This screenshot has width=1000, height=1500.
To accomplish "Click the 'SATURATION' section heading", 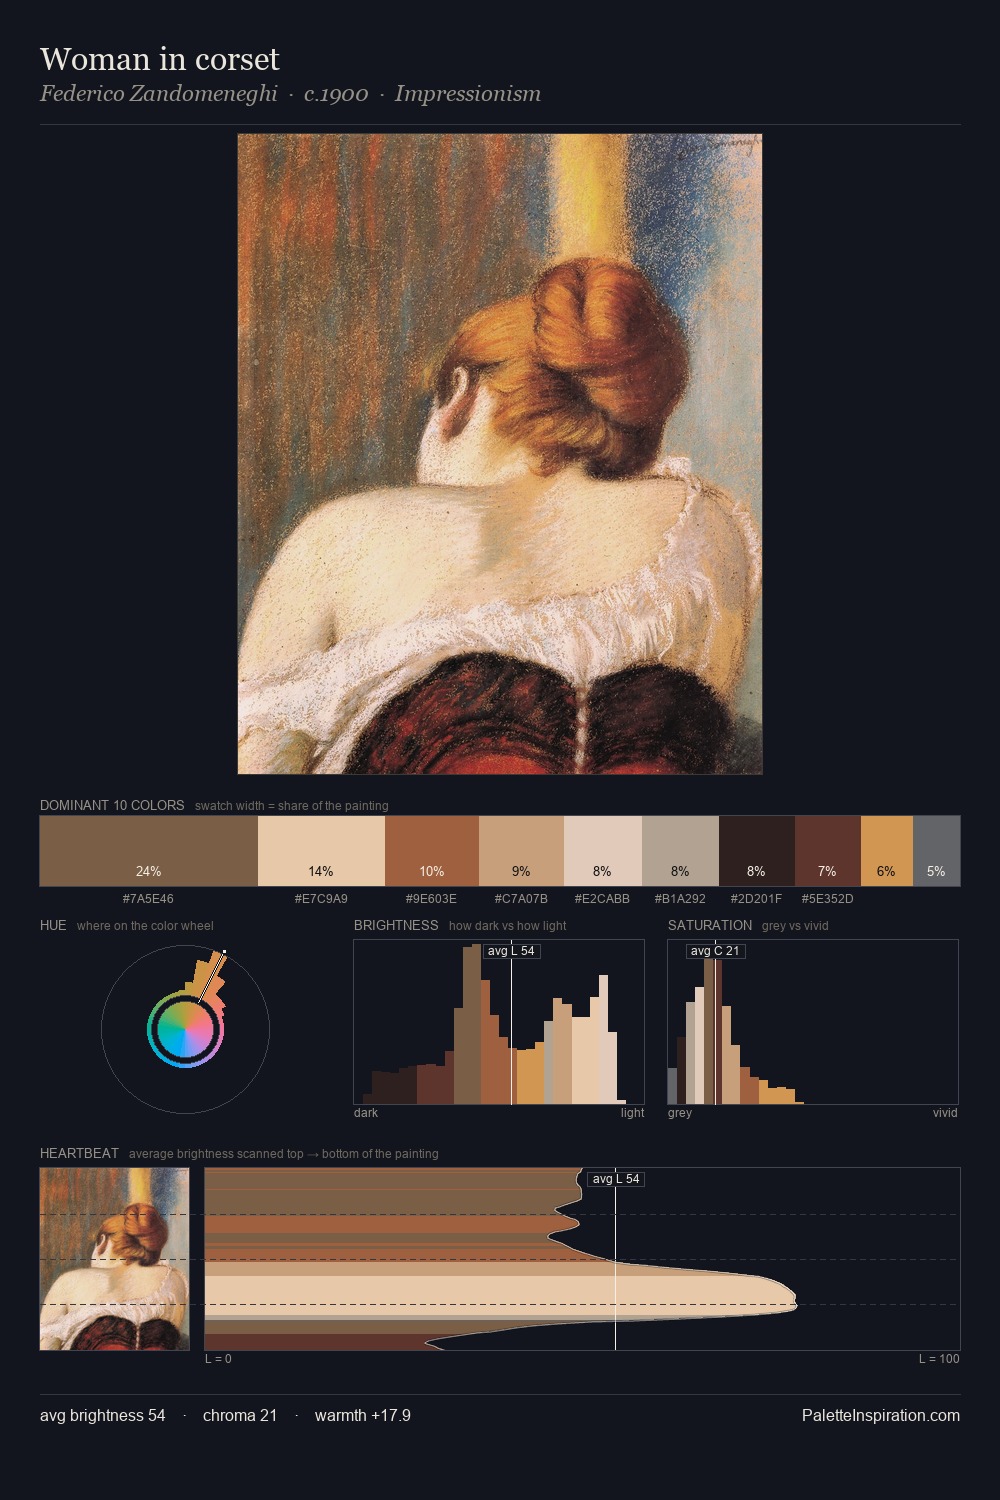I will coord(710,925).
